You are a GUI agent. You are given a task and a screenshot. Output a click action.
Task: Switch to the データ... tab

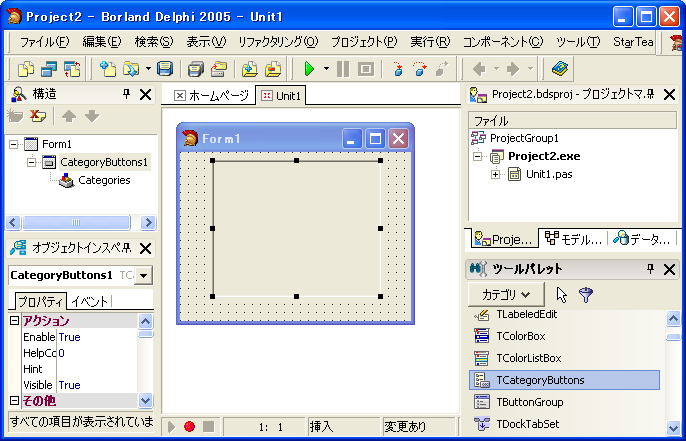(x=642, y=239)
